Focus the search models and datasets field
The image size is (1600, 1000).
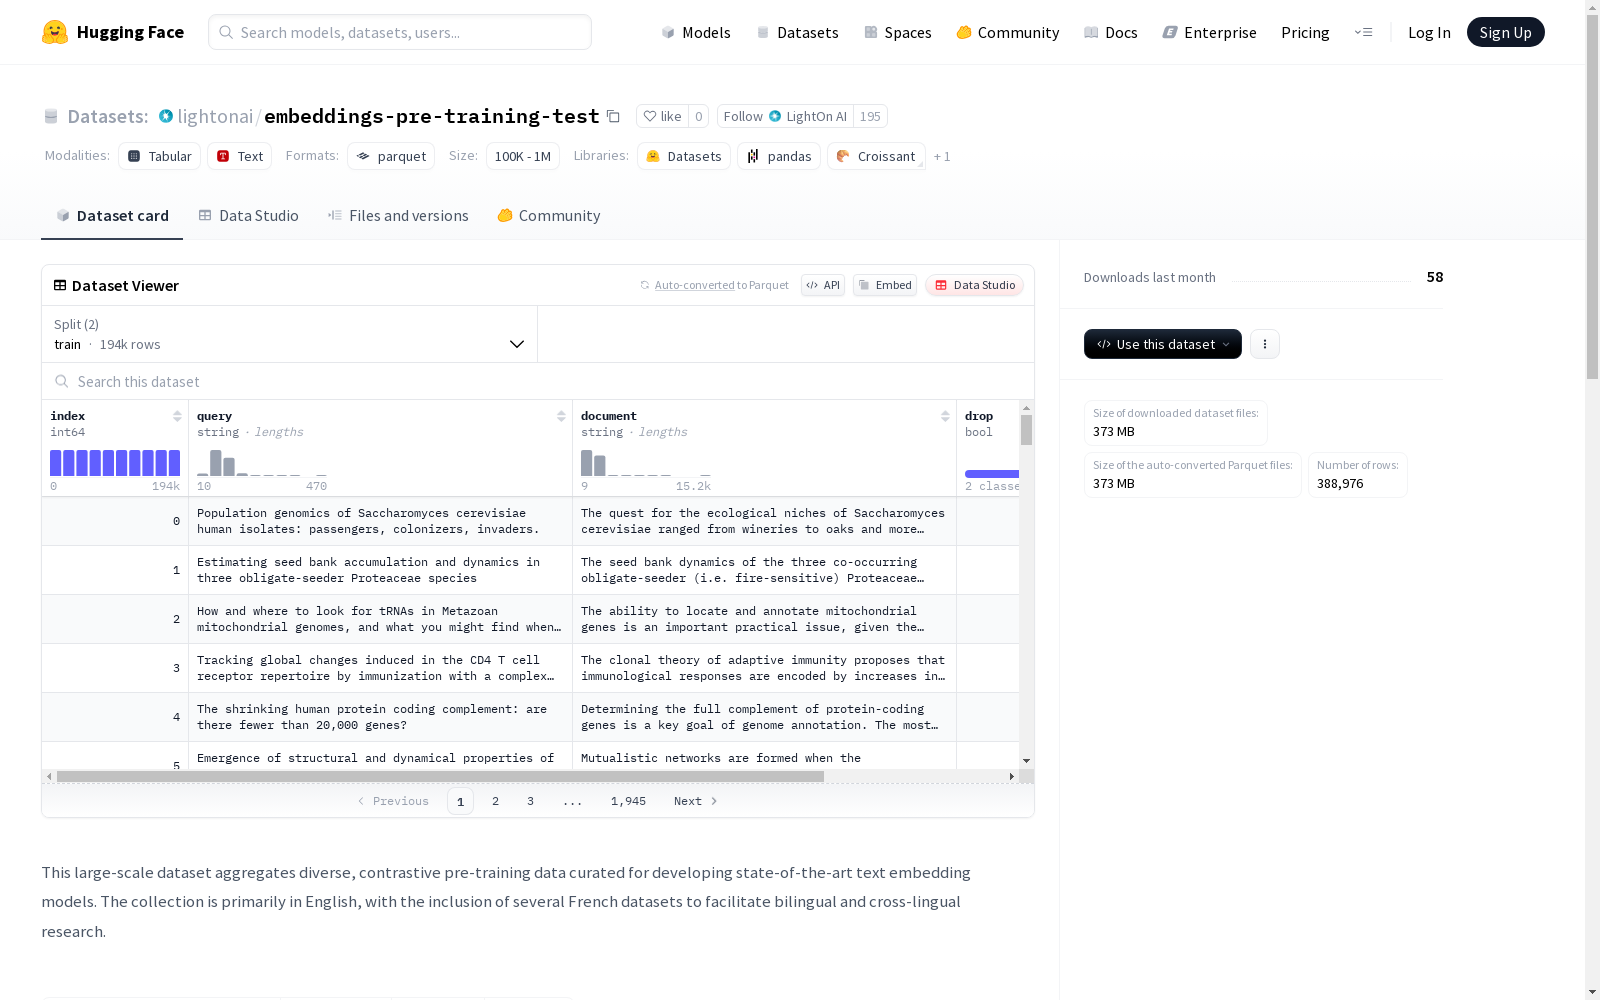(400, 32)
